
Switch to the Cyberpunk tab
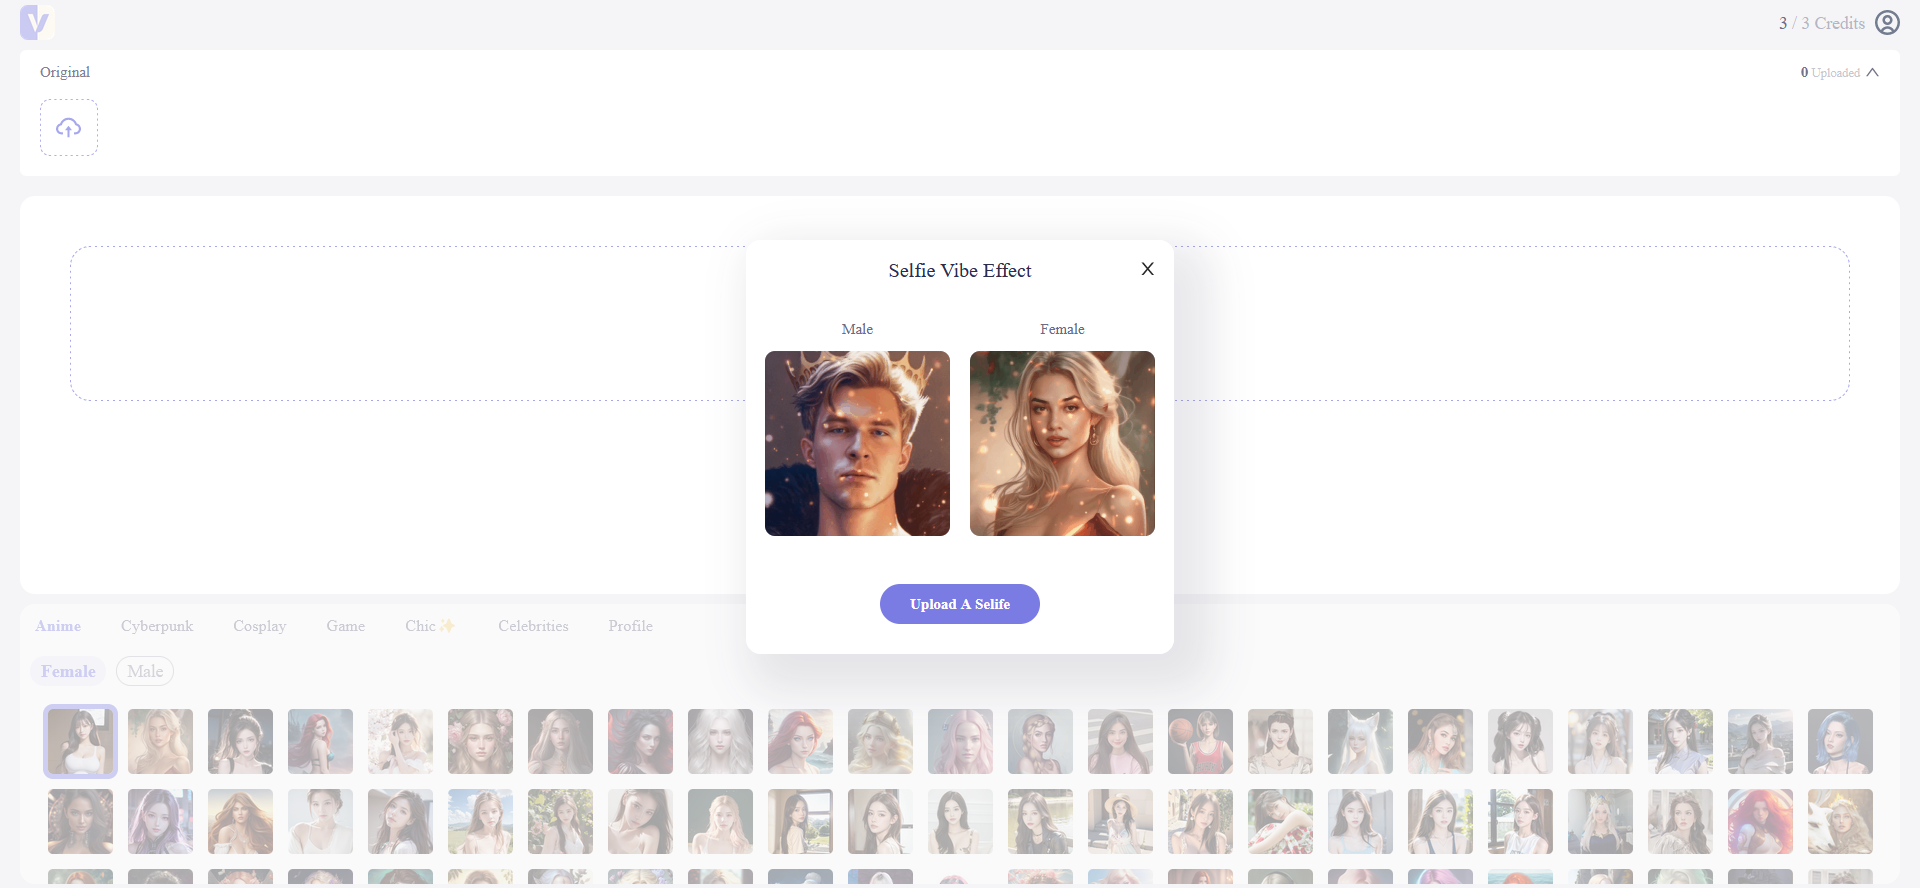[157, 626]
